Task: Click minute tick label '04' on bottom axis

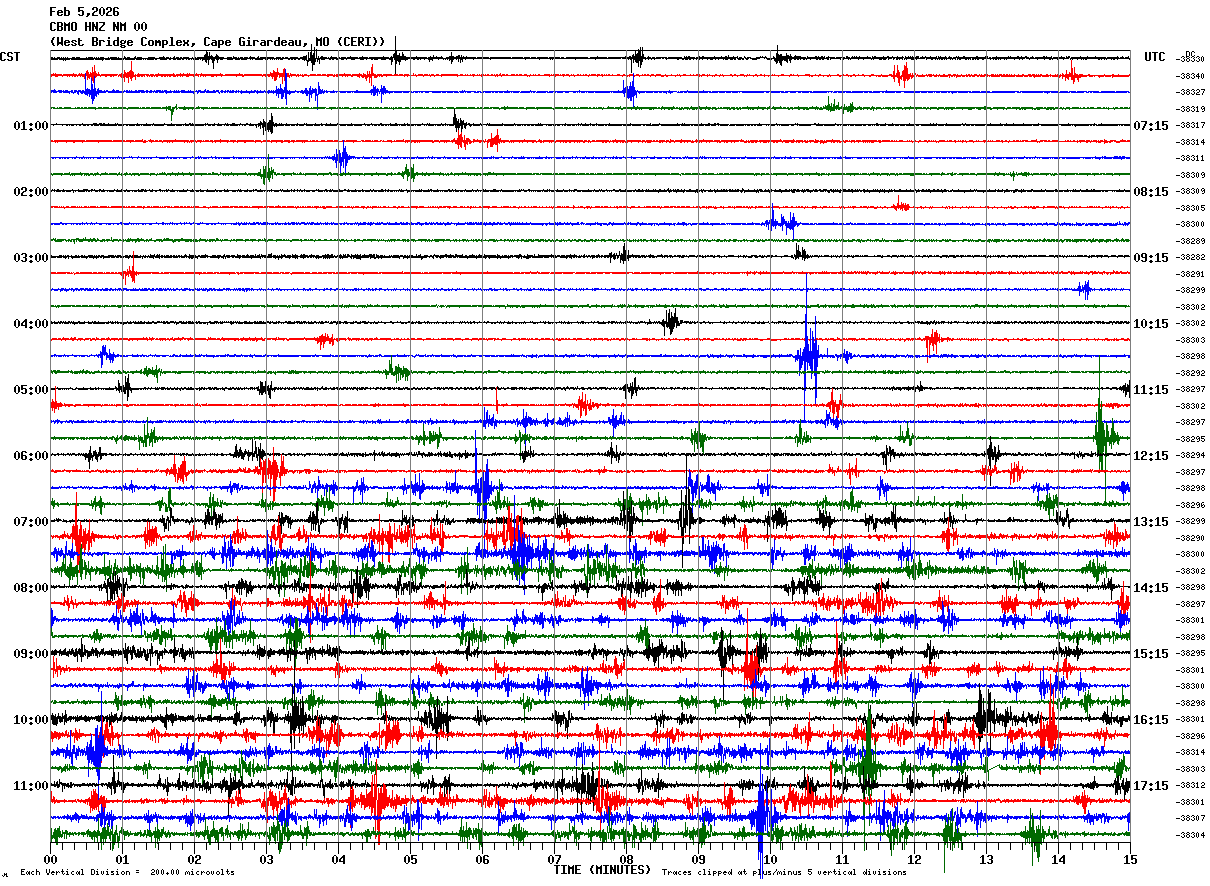Action: (338, 859)
